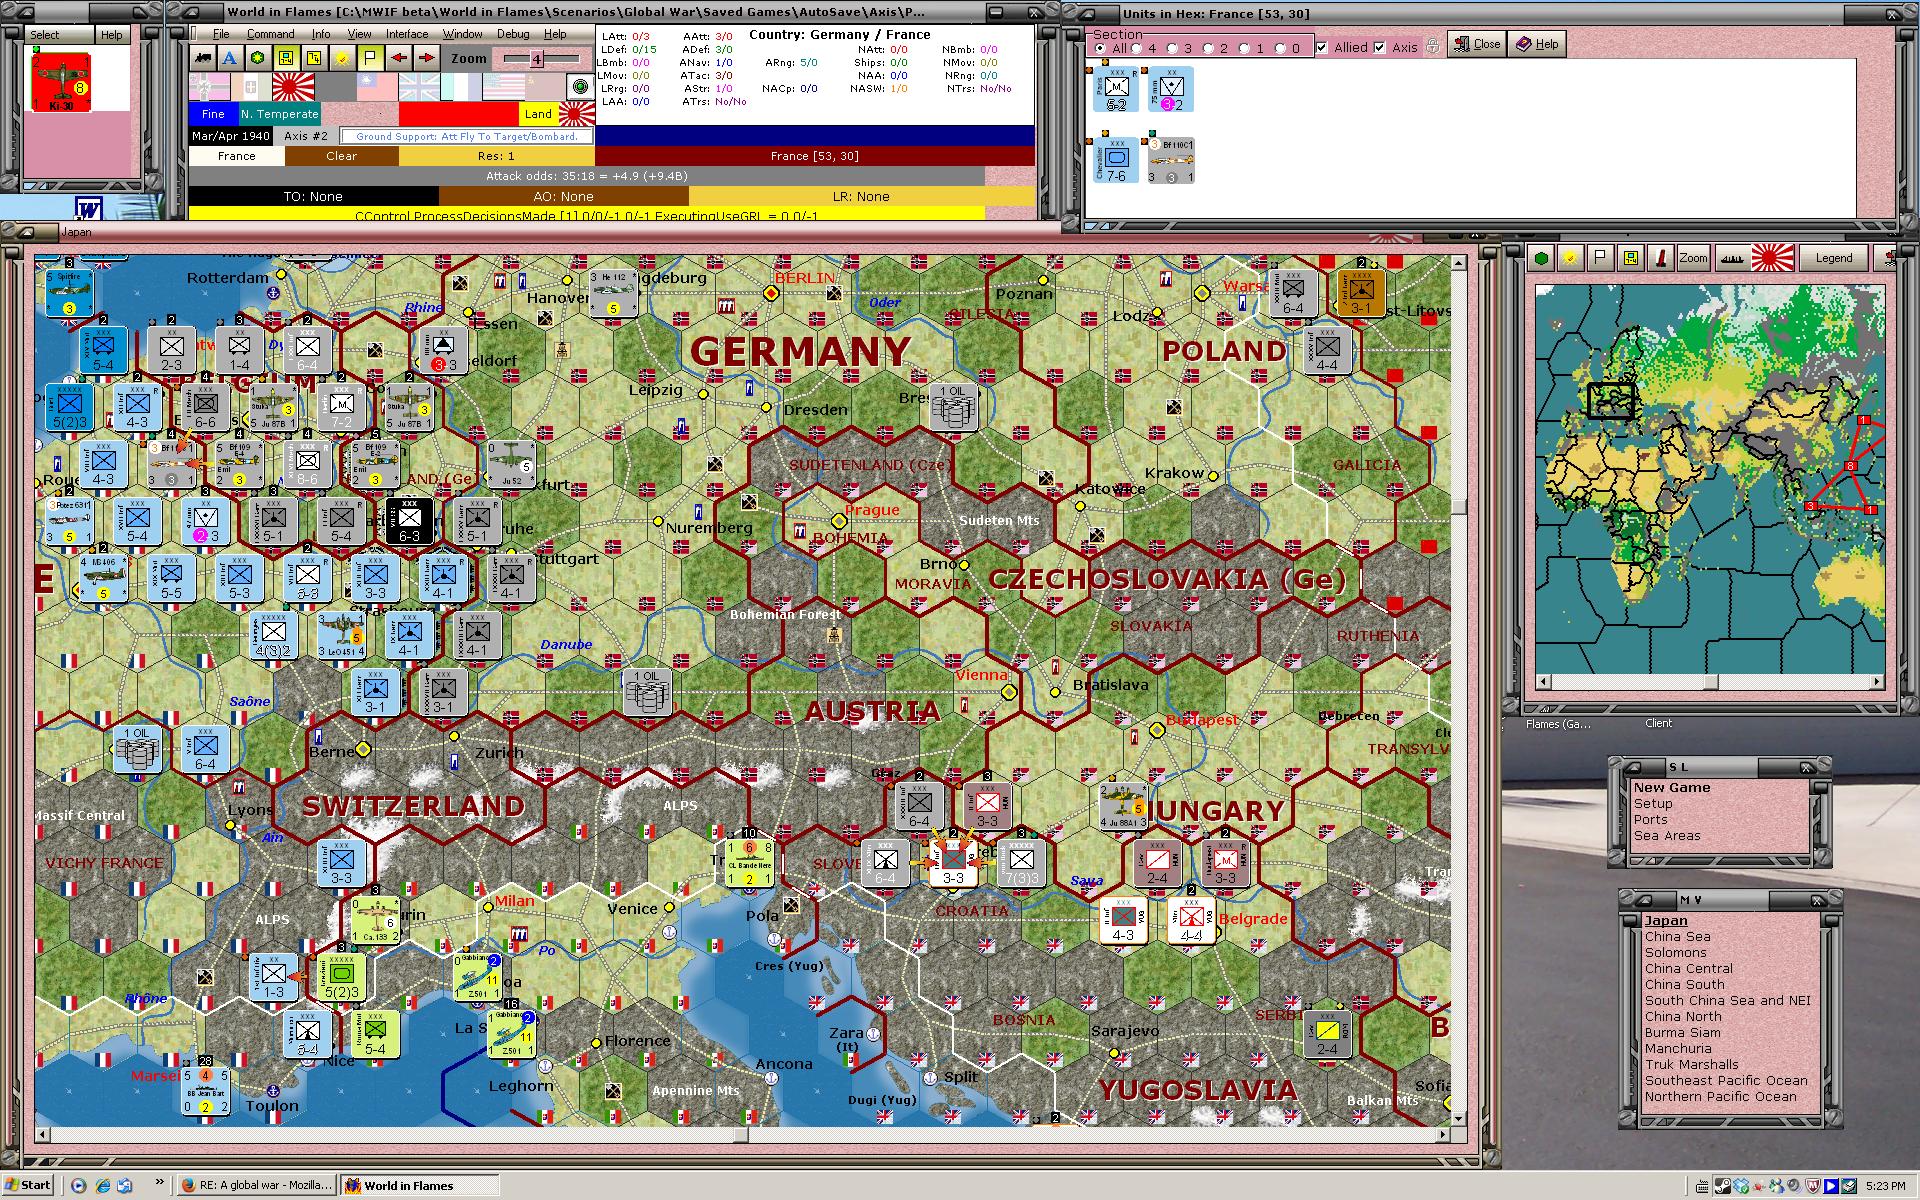Click the Legend button in minimap panel

(1834, 258)
